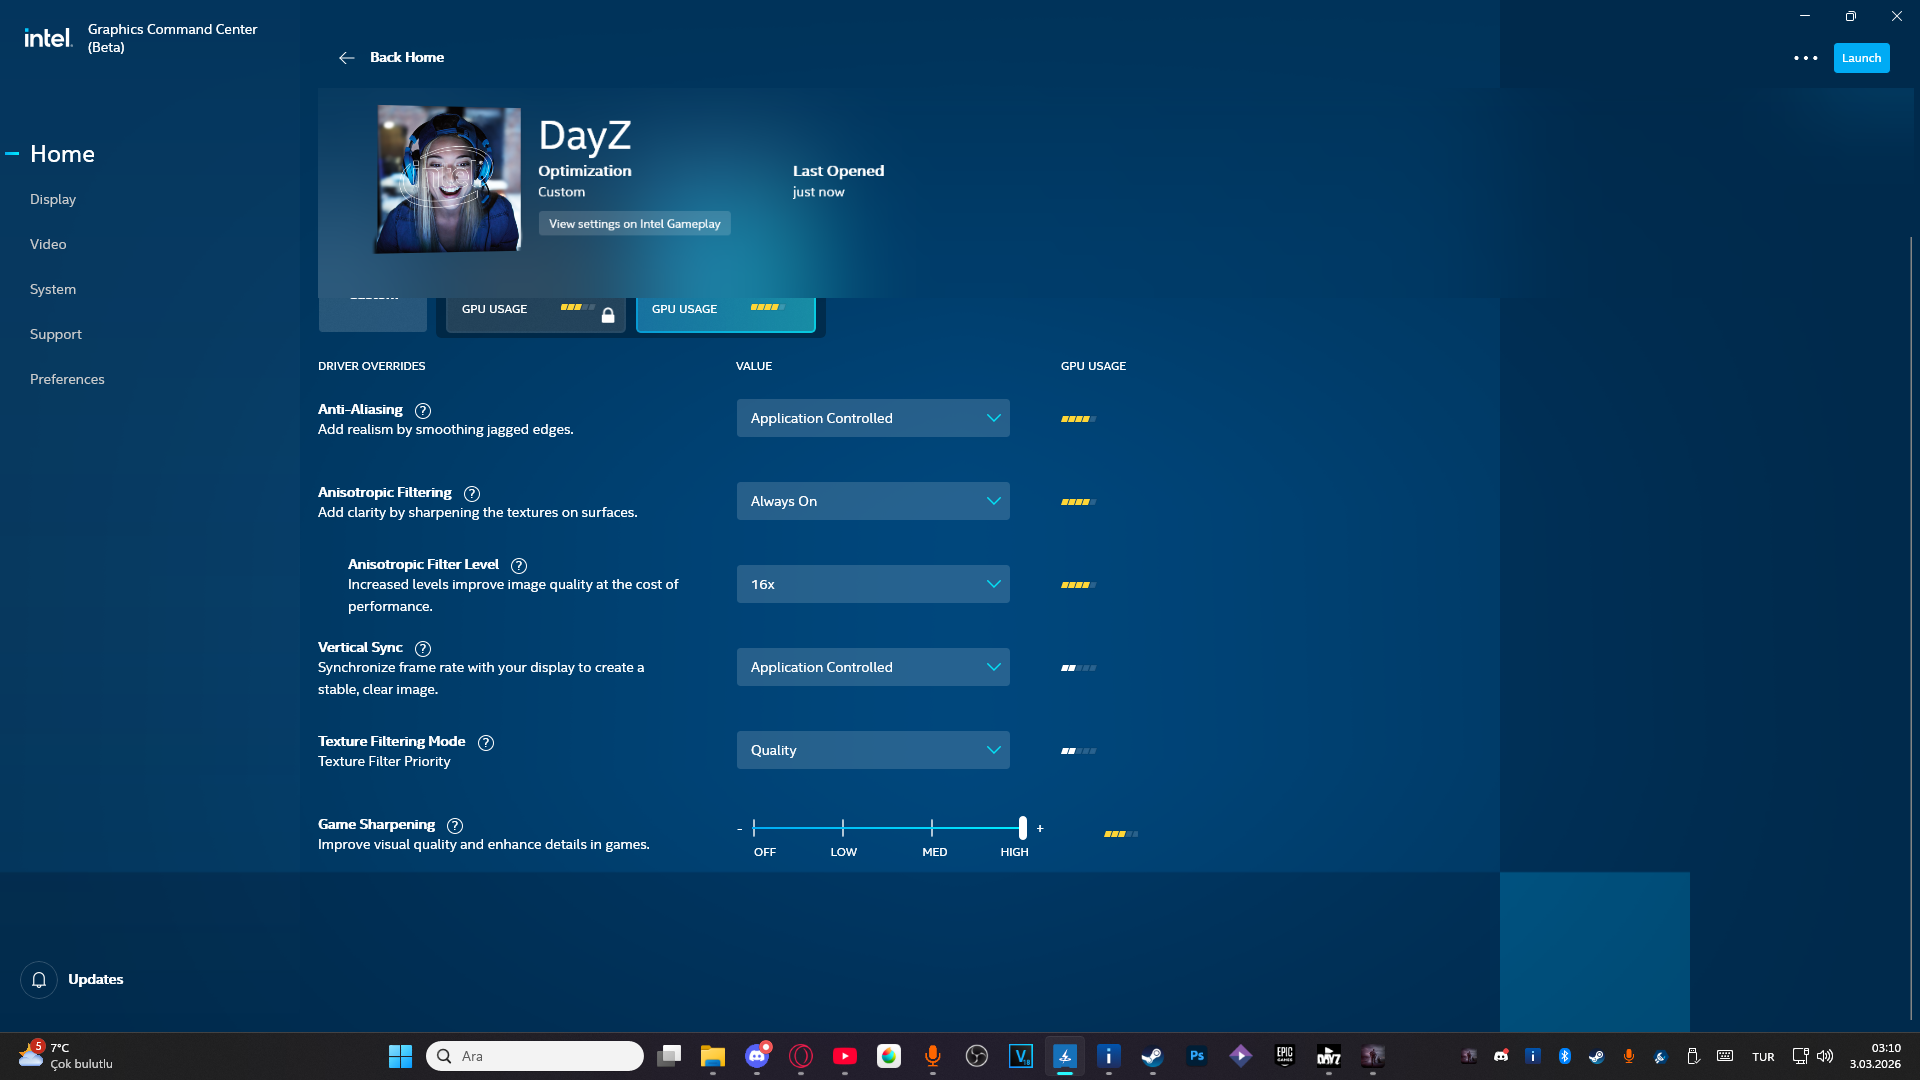This screenshot has height=1080, width=1920.
Task: Click the Vertical Sync help icon
Action: click(423, 649)
